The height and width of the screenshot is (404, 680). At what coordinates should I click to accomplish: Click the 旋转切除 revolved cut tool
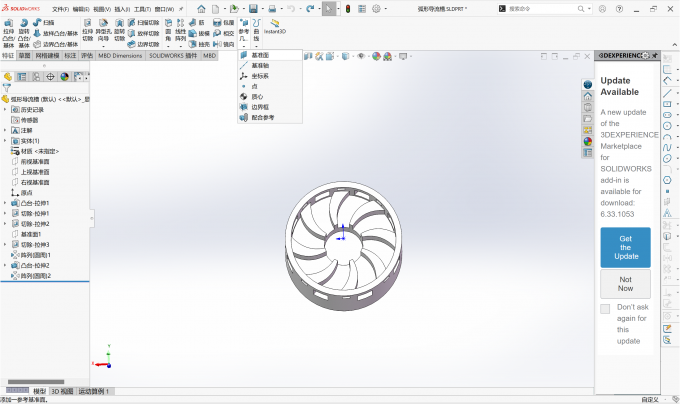coord(119,30)
